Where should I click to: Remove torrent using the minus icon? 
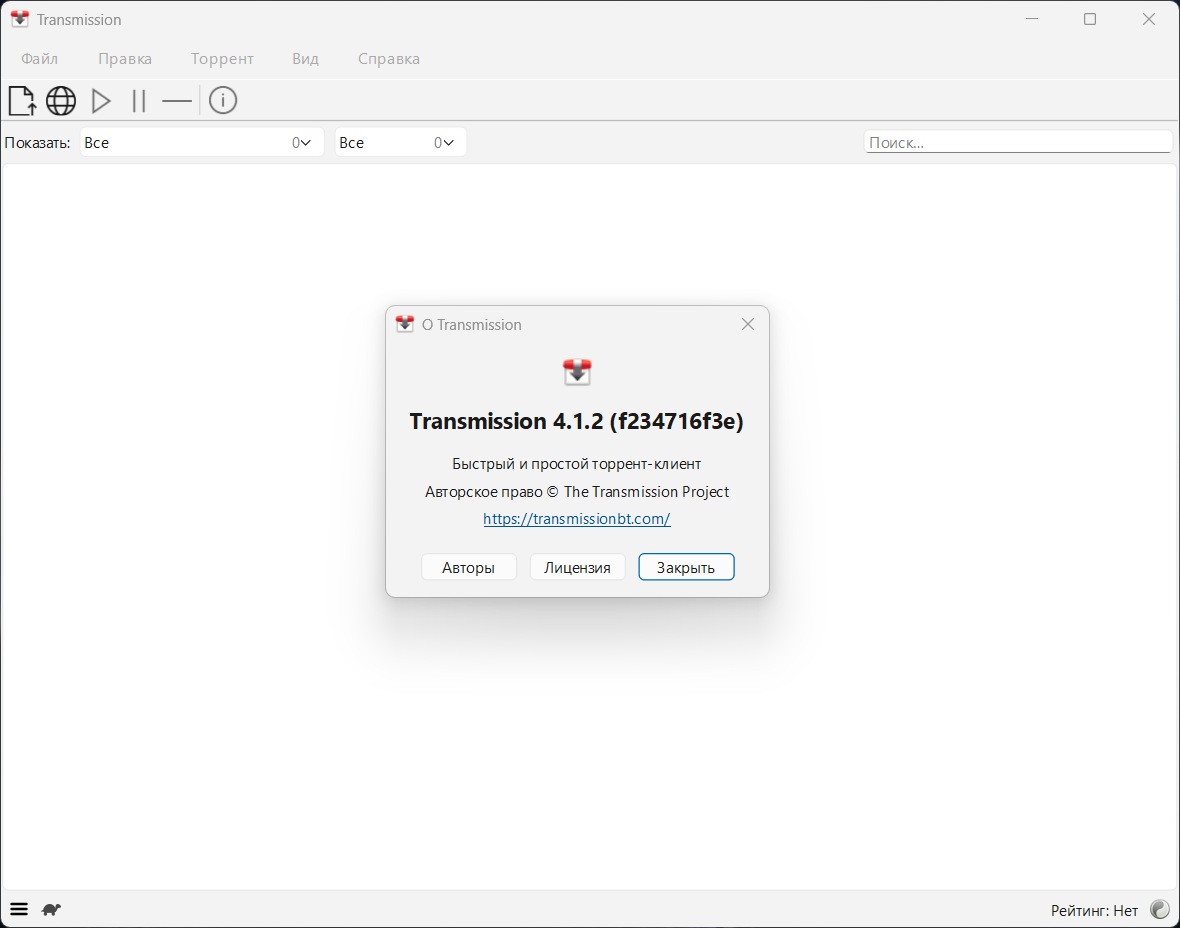point(177,101)
